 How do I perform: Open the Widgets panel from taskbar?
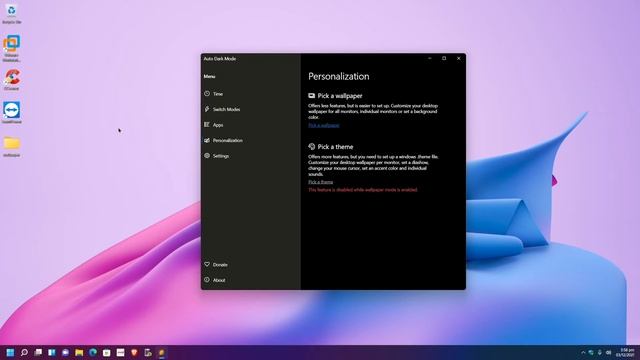pyautogui.click(x=51, y=352)
